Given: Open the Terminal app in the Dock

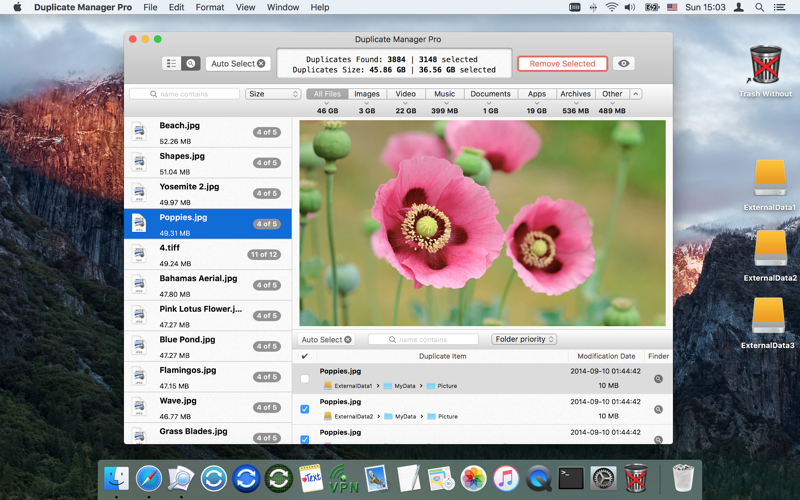Looking at the screenshot, I should 571,479.
